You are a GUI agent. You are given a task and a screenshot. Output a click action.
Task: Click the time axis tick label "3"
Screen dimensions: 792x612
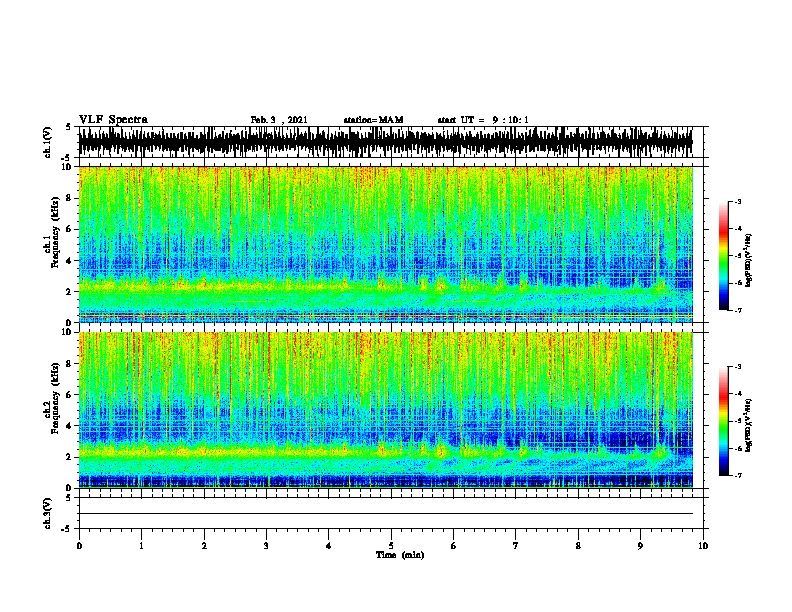coord(266,546)
